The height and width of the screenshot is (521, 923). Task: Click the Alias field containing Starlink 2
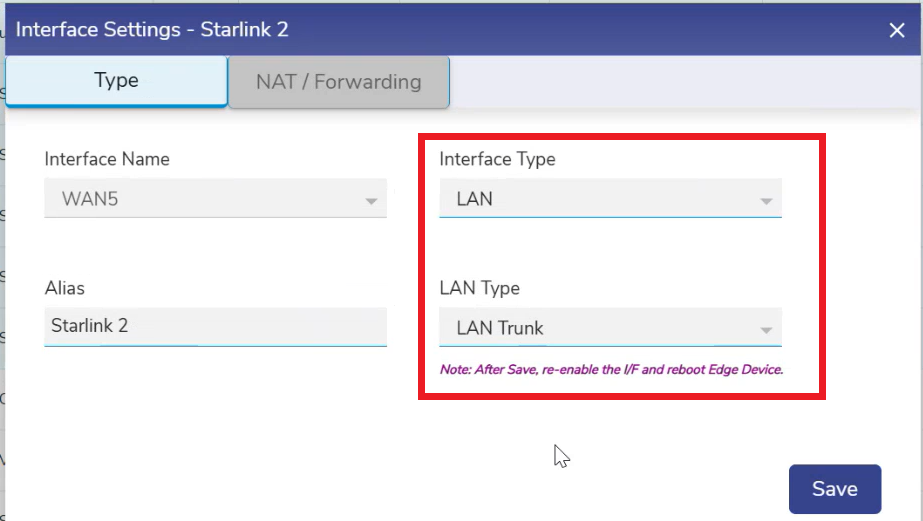215,326
